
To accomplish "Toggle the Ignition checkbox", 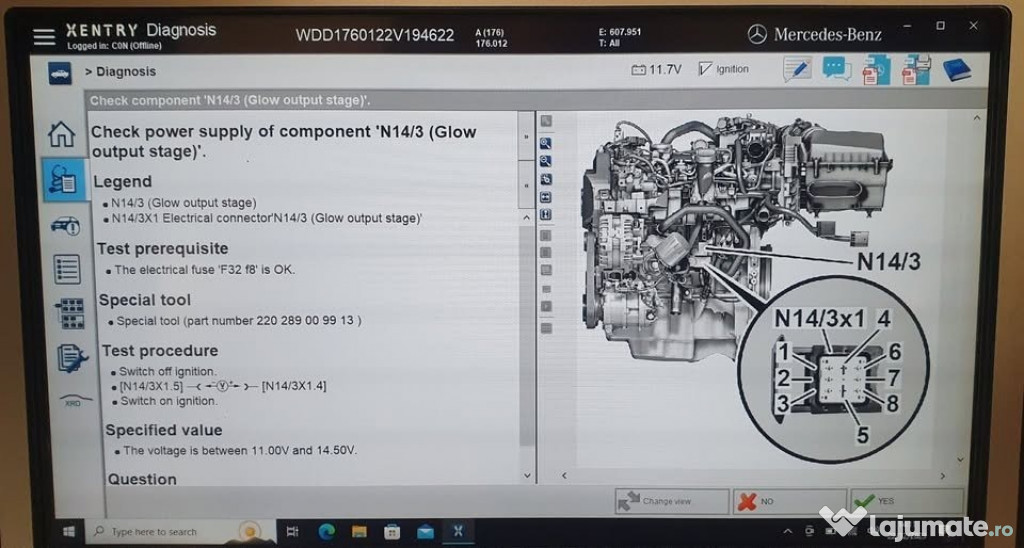I will (x=706, y=69).
